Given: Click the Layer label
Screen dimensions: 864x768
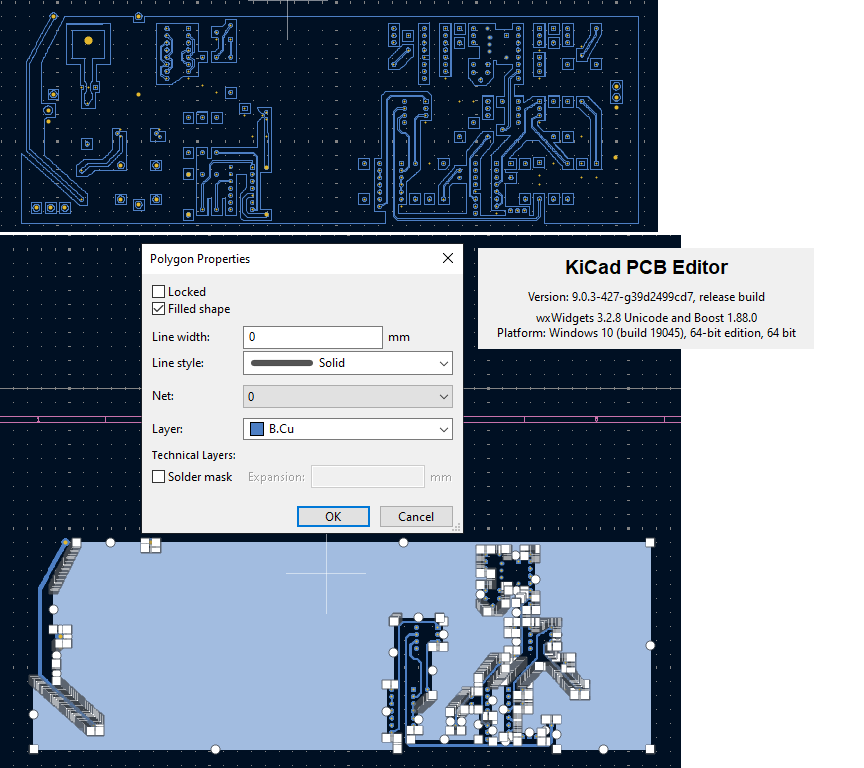Looking at the screenshot, I should [167, 429].
